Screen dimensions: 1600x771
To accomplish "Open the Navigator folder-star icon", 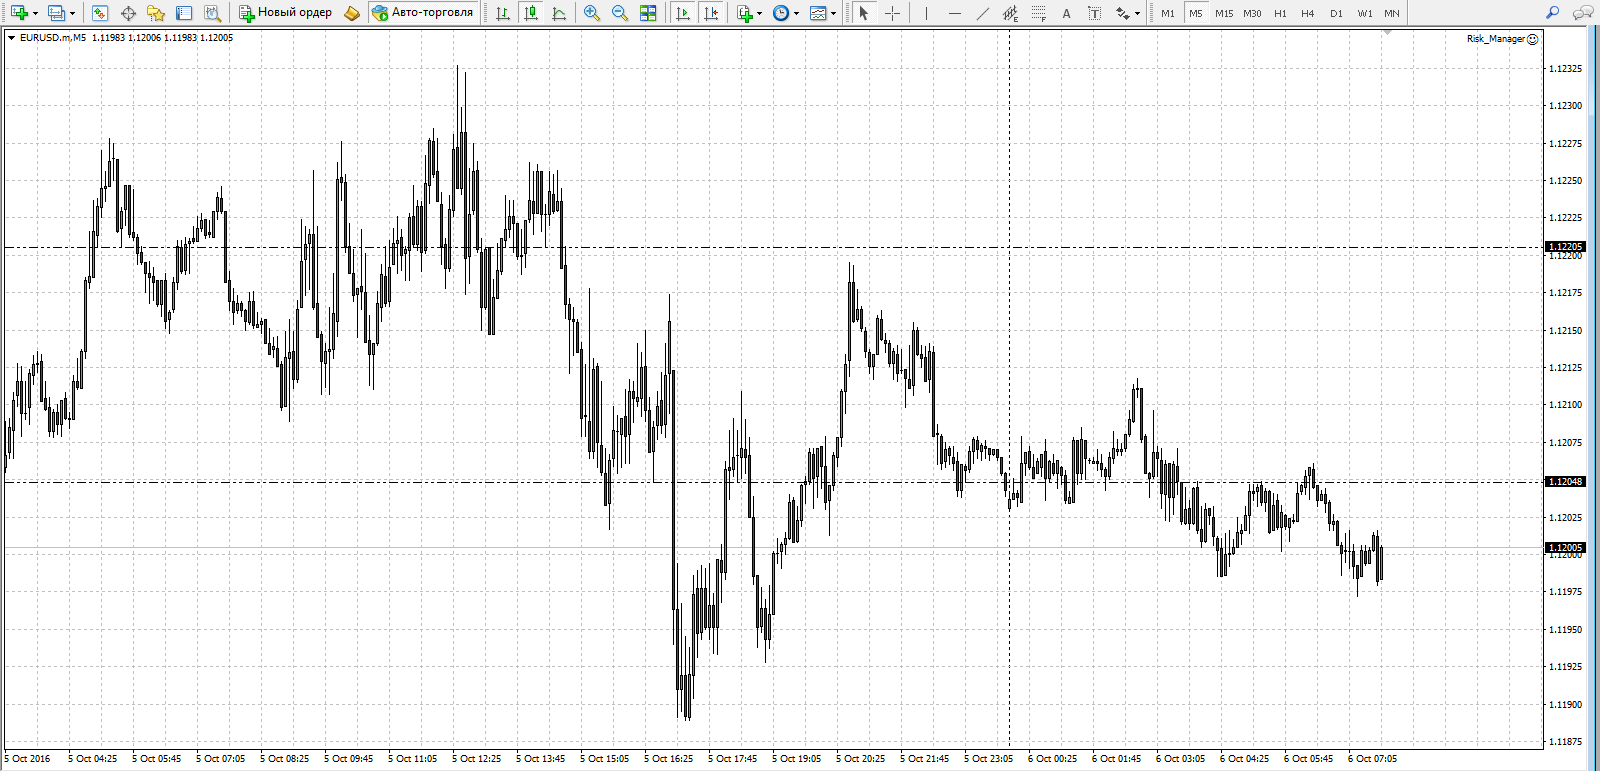I will (x=156, y=13).
